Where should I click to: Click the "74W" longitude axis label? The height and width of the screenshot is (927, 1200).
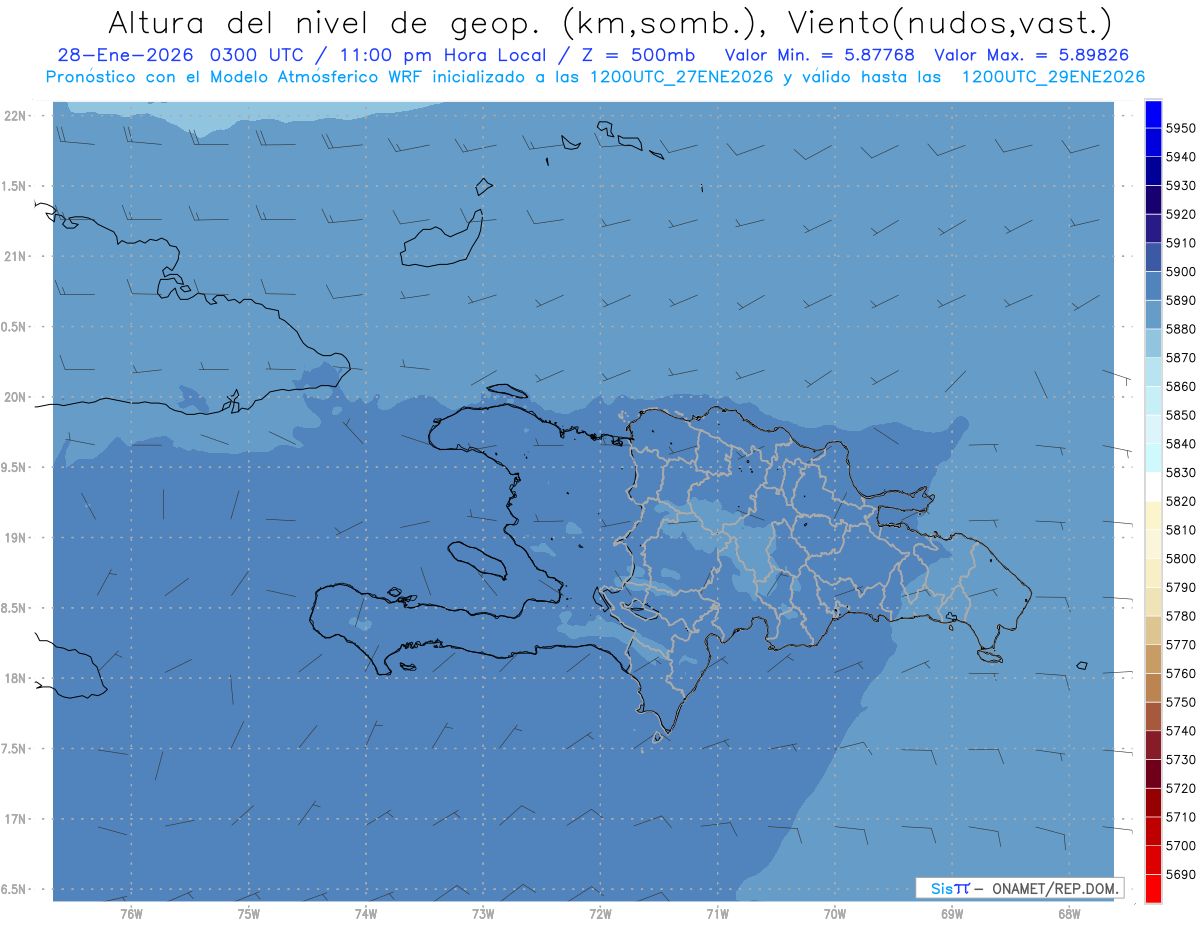[x=365, y=913]
